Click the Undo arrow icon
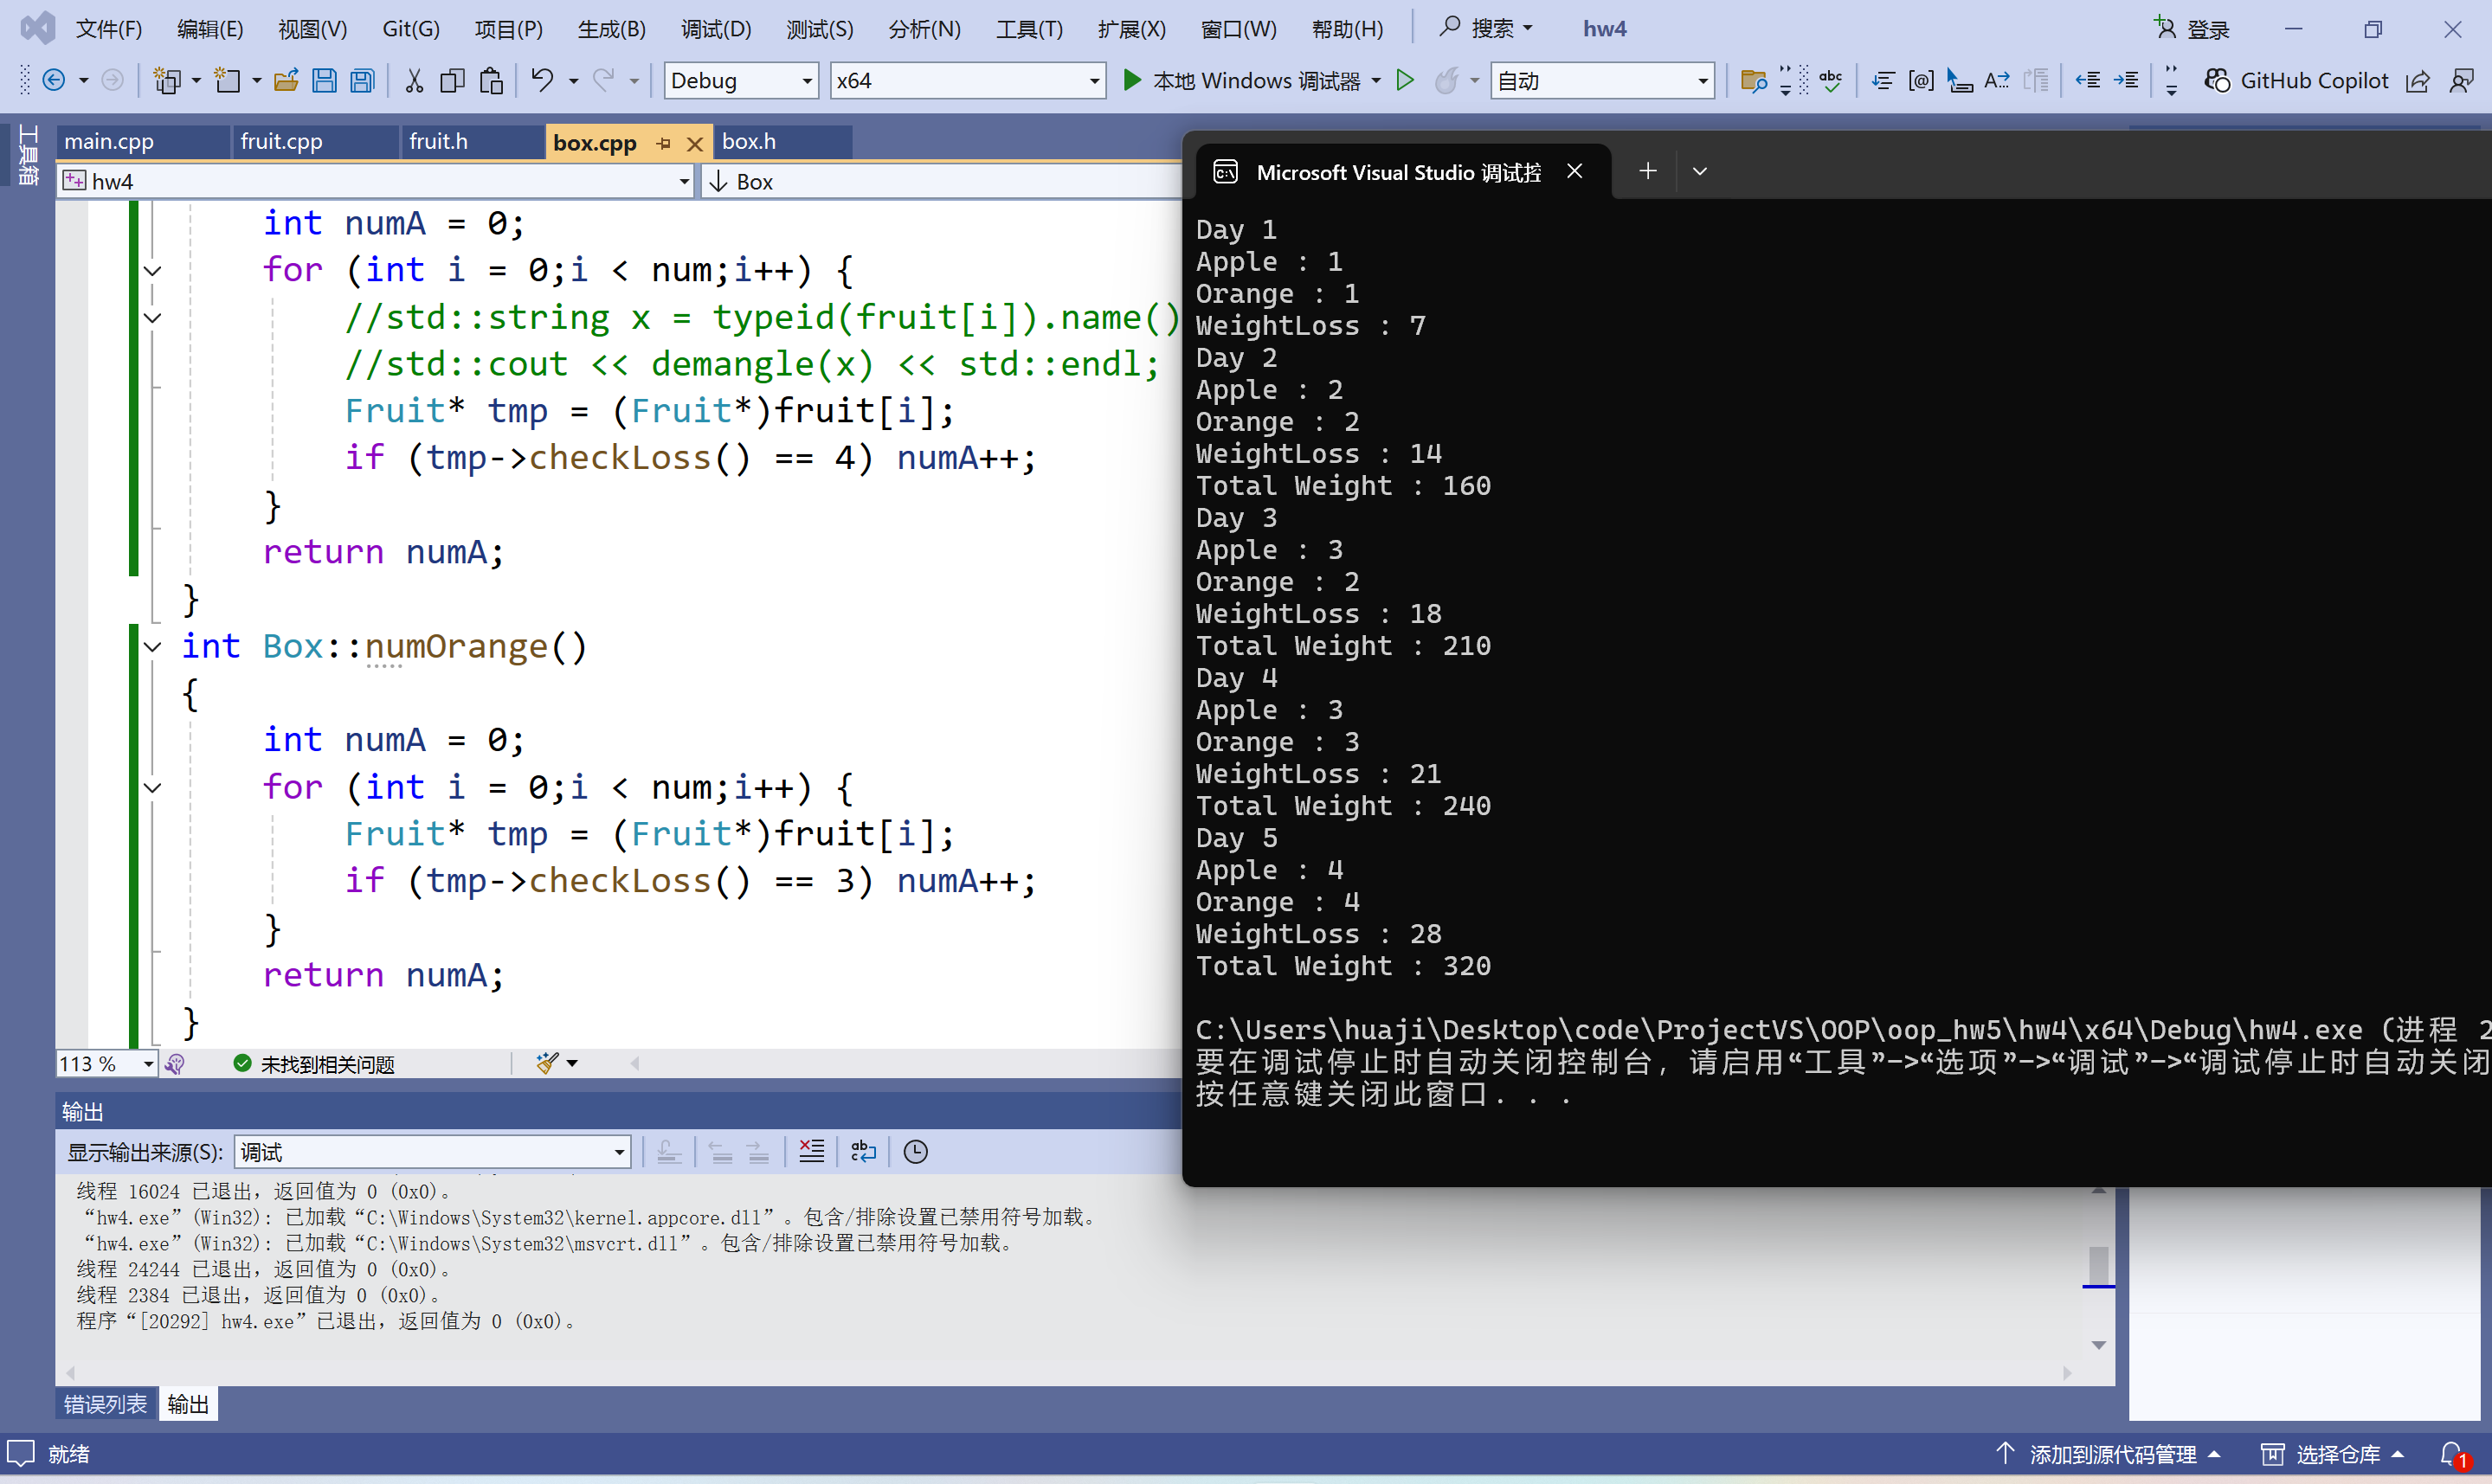Viewport: 2492px width, 1484px height. pyautogui.click(x=542, y=80)
